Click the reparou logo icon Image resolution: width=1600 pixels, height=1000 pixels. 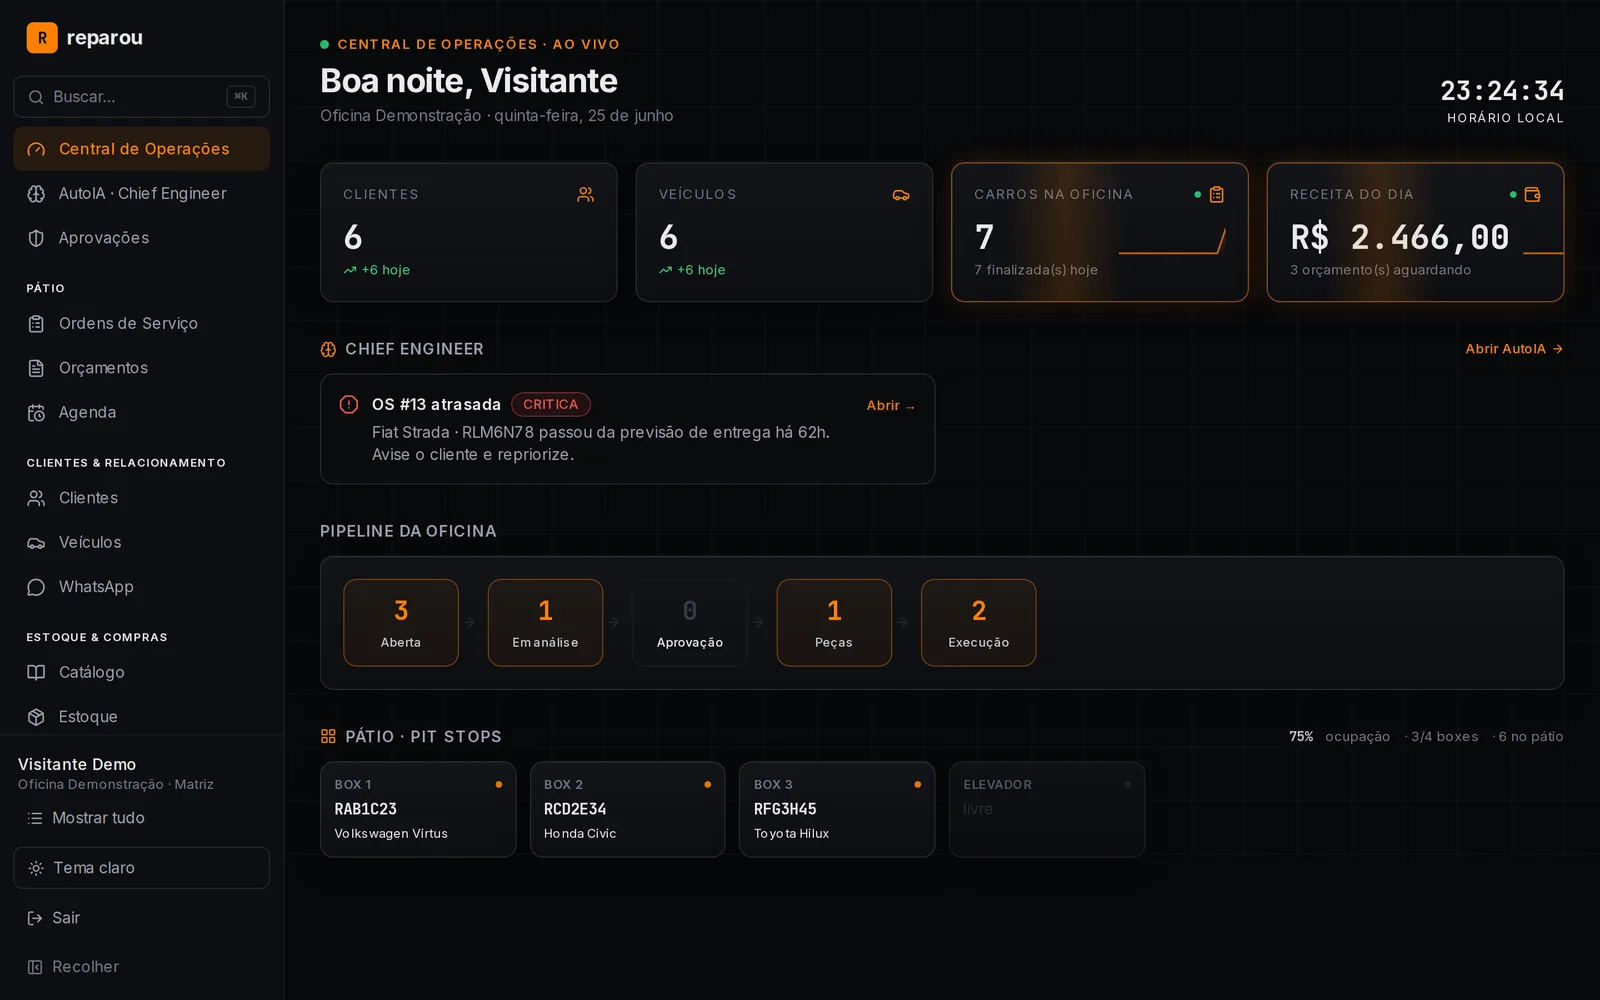coord(42,38)
